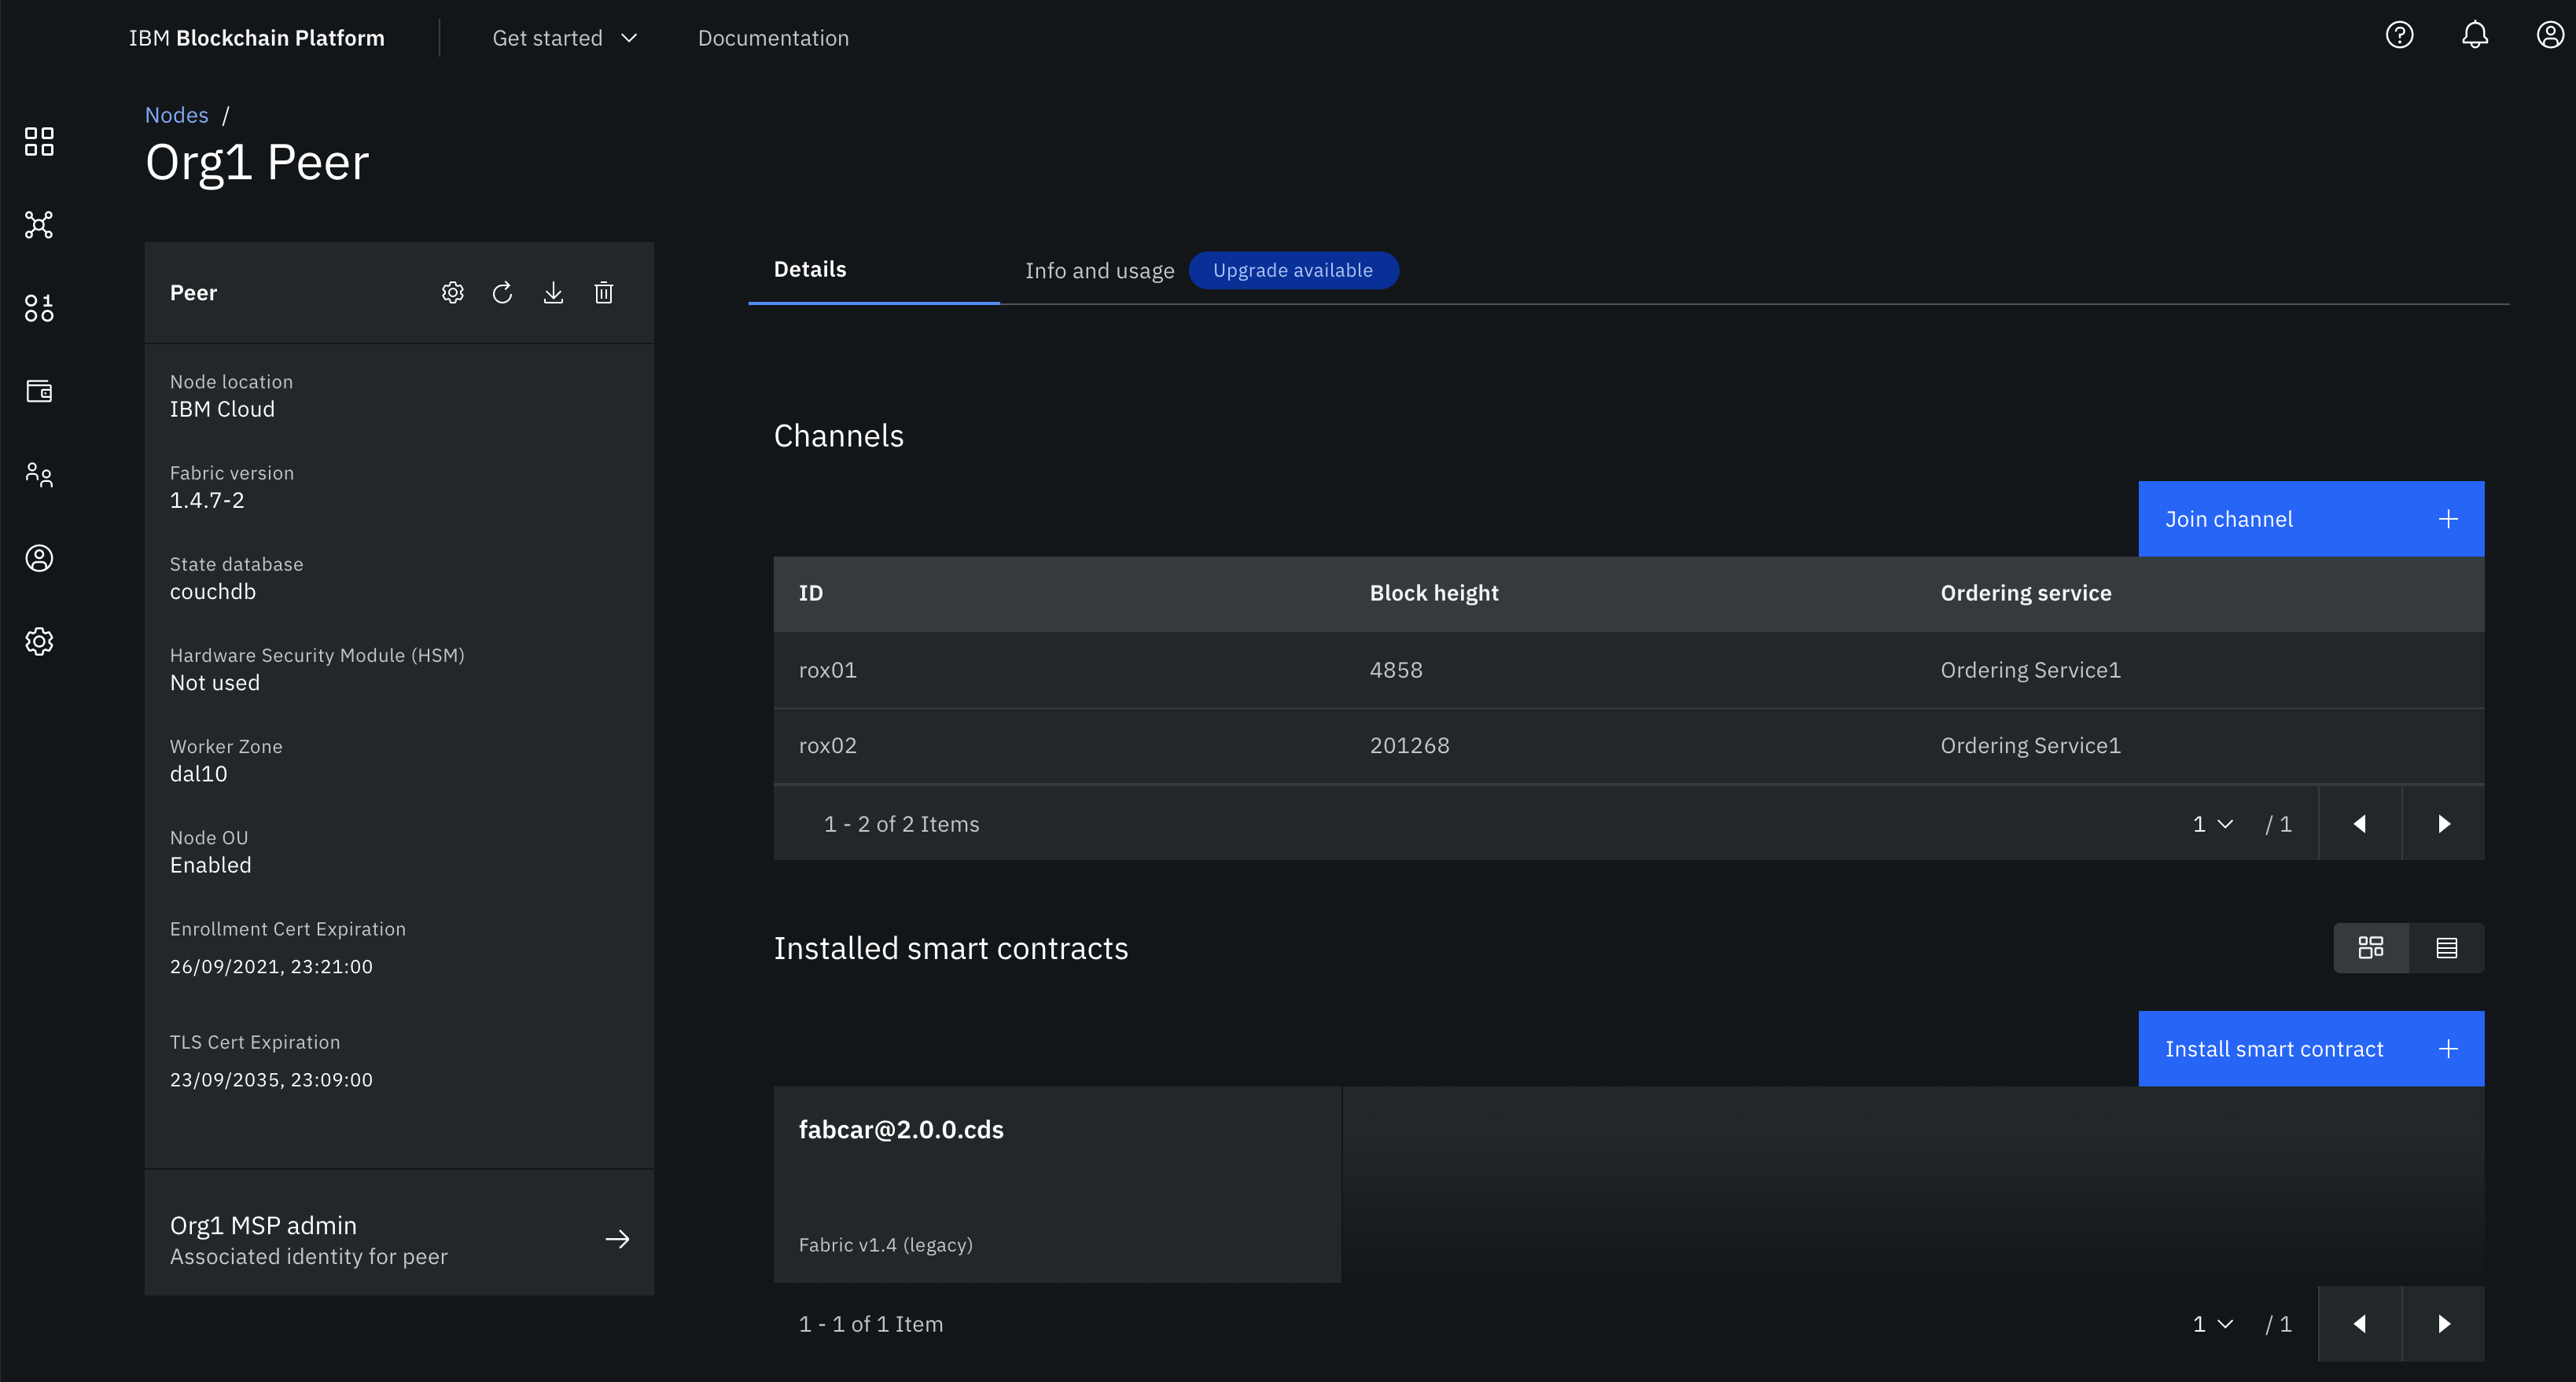Open channels page number dropdown
The height and width of the screenshot is (1382, 2576).
tap(2212, 824)
